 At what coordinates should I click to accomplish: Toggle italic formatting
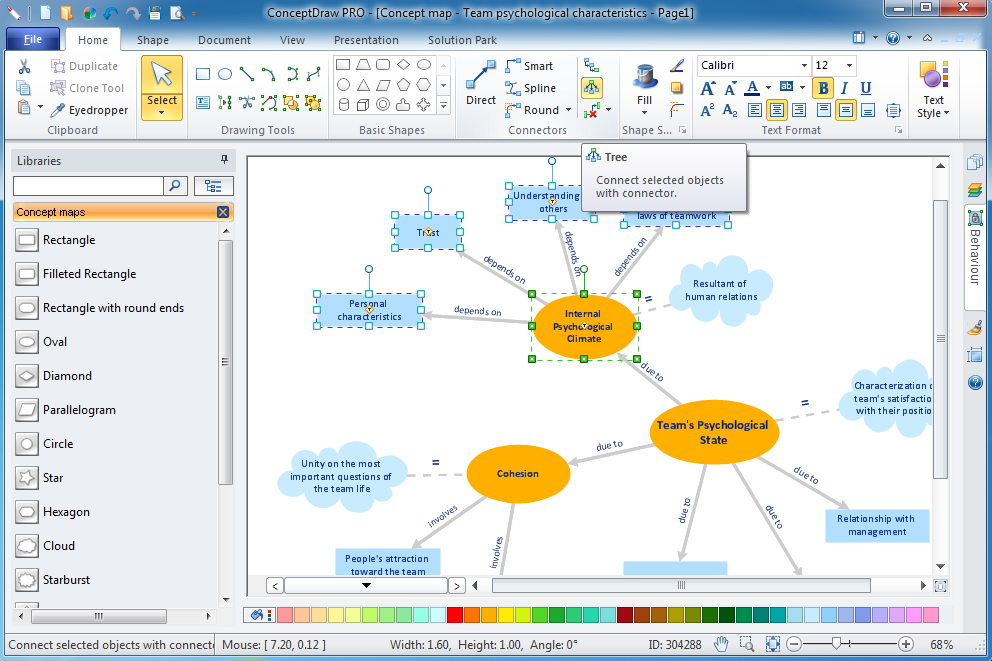[845, 89]
